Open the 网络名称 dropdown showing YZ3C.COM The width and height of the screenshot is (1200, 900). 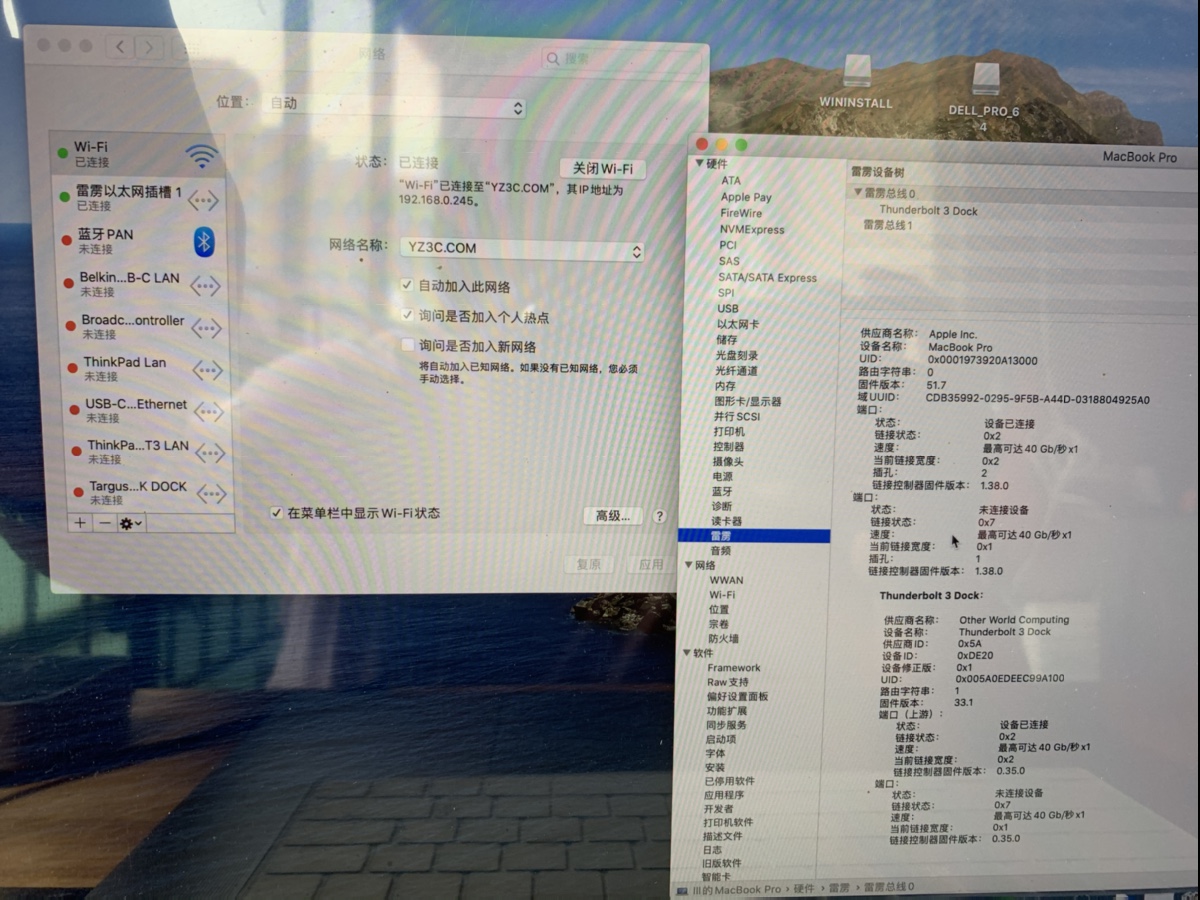[x=521, y=250]
